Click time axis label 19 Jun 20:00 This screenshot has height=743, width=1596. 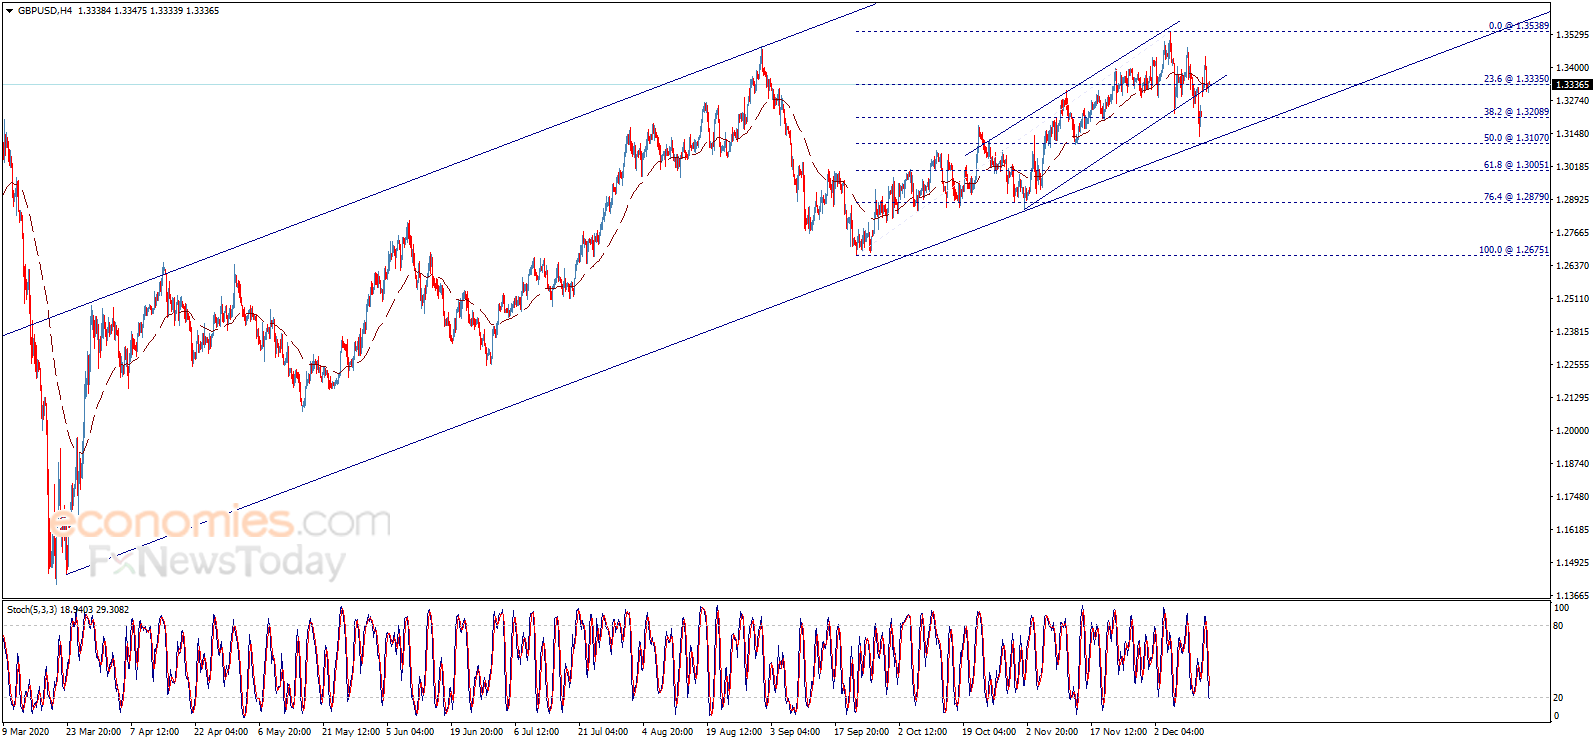476,732
